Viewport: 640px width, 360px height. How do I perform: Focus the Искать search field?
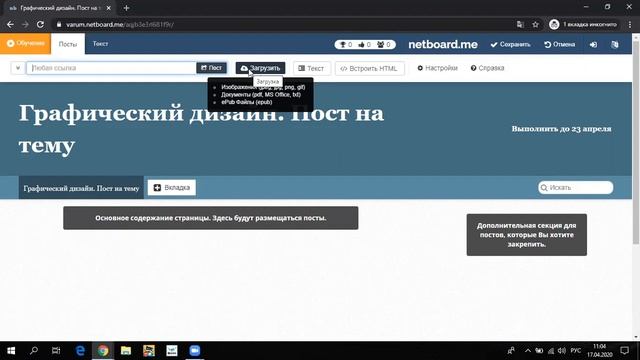coord(576,188)
